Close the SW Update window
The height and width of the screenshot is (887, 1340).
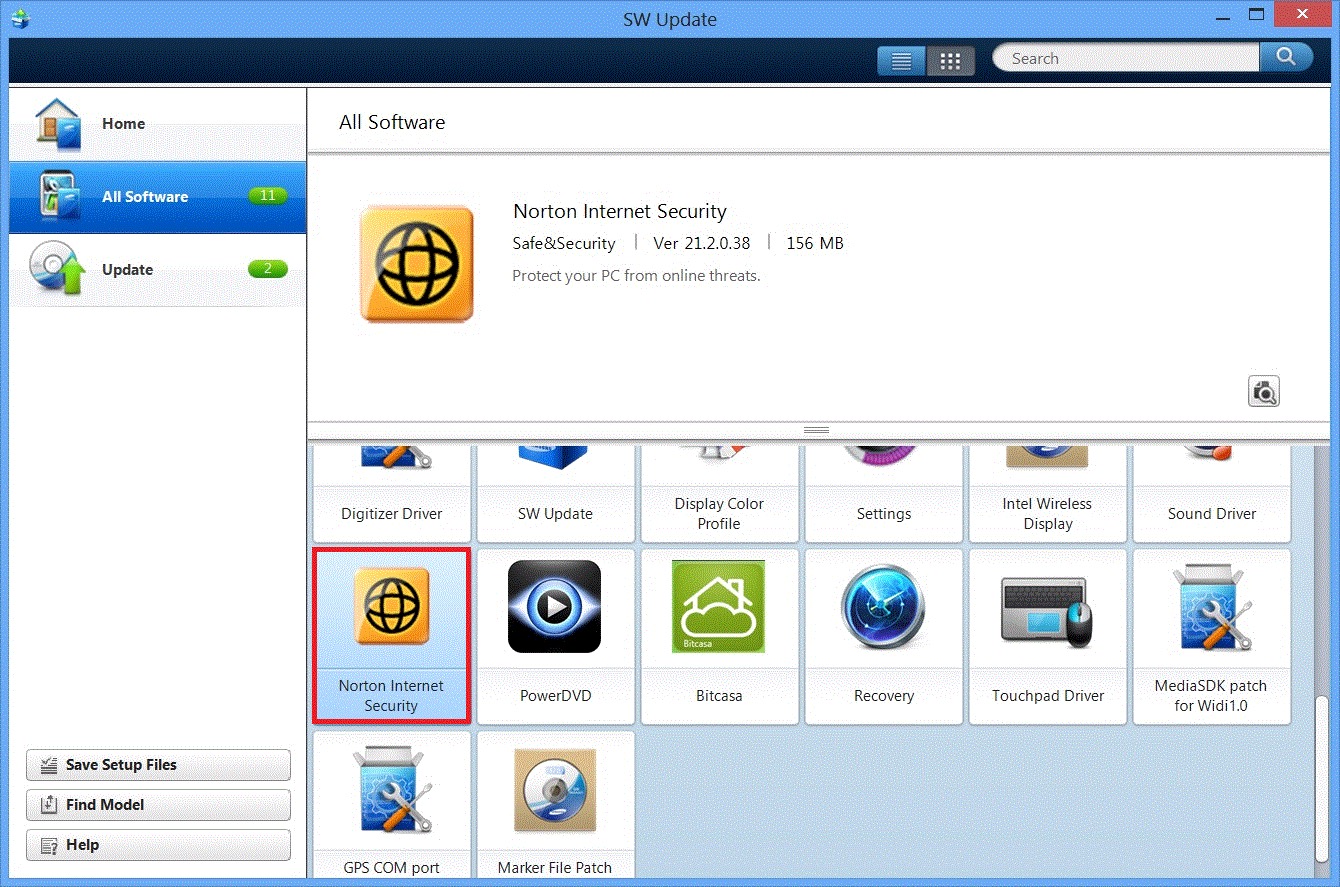pyautogui.click(x=1304, y=14)
